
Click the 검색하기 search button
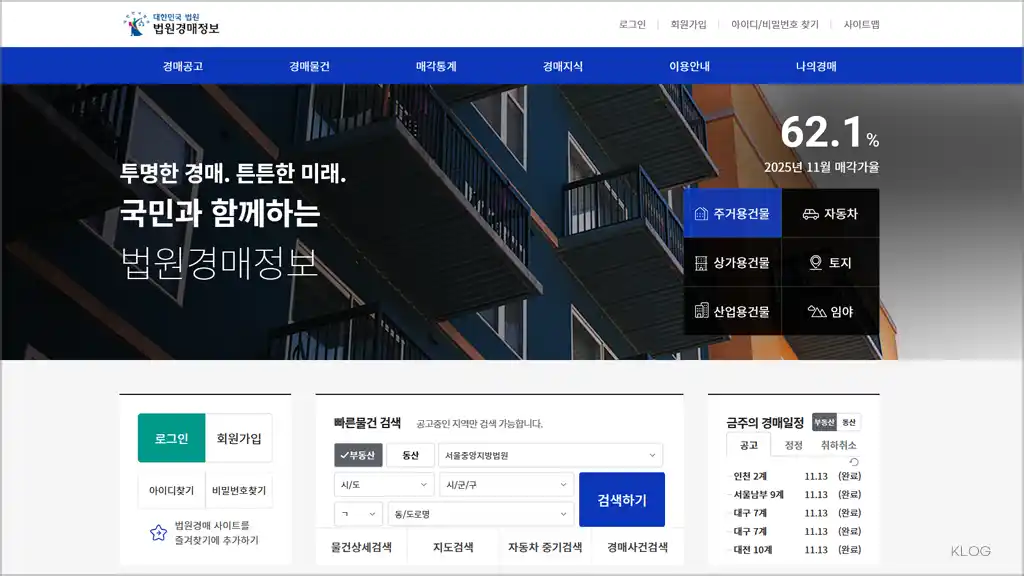[622, 498]
